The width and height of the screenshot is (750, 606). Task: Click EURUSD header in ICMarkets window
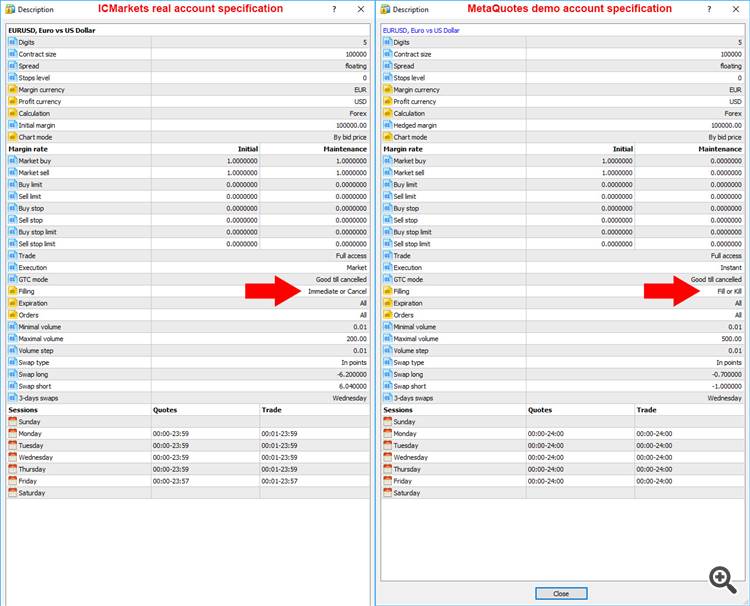tap(52, 30)
